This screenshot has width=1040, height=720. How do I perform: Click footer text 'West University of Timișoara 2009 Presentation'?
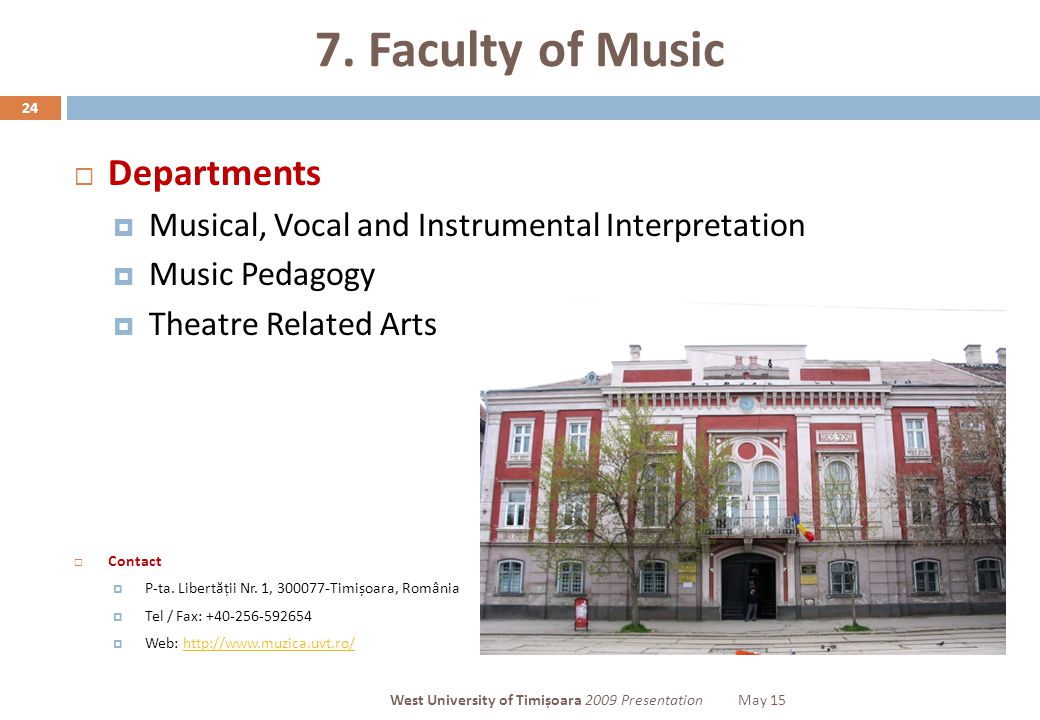click(x=546, y=700)
